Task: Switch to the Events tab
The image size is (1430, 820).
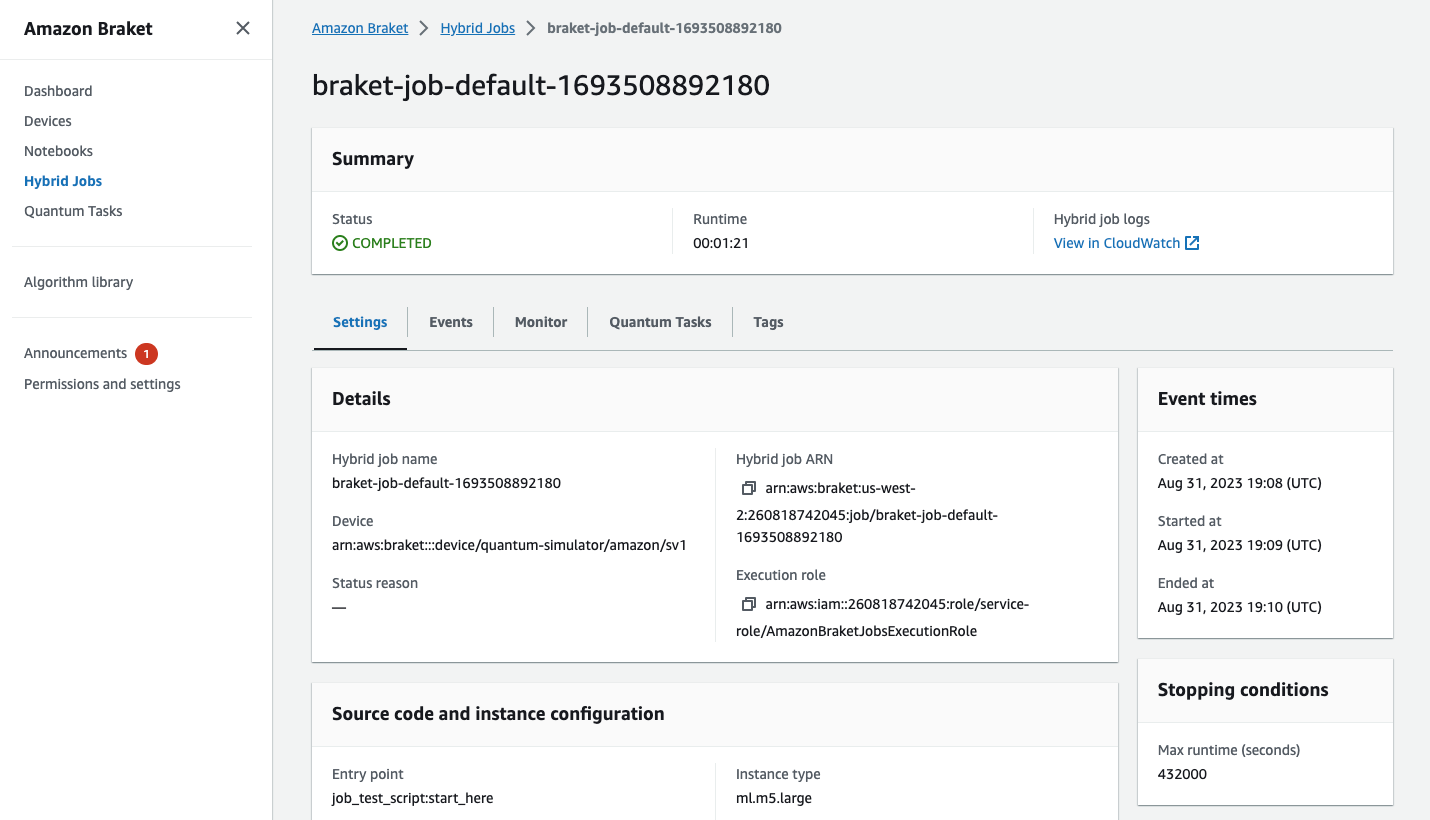Action: [x=450, y=322]
